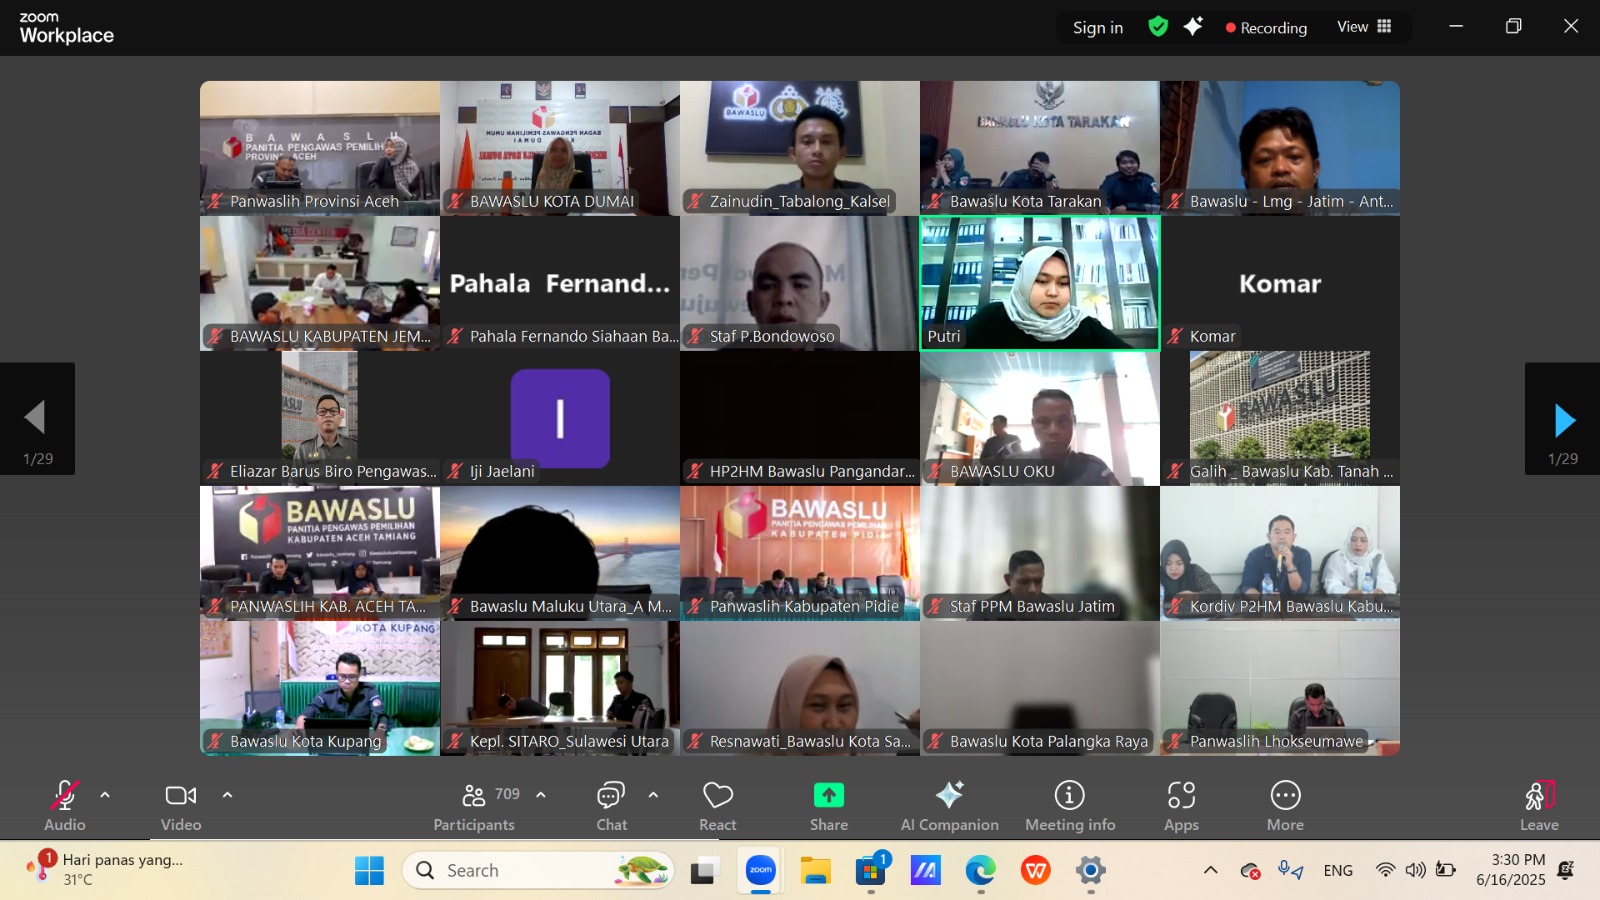
Task: Open the Chat panel
Action: (x=611, y=805)
